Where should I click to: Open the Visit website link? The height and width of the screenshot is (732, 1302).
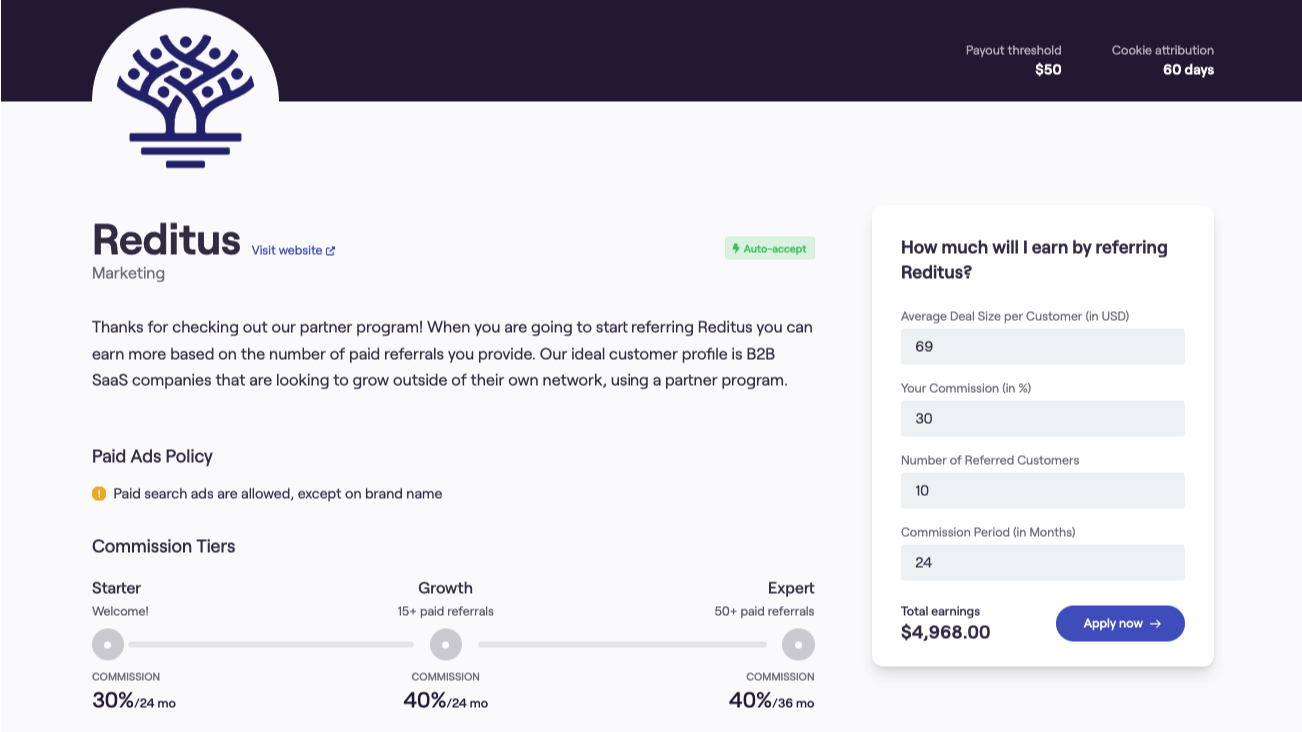(x=287, y=250)
